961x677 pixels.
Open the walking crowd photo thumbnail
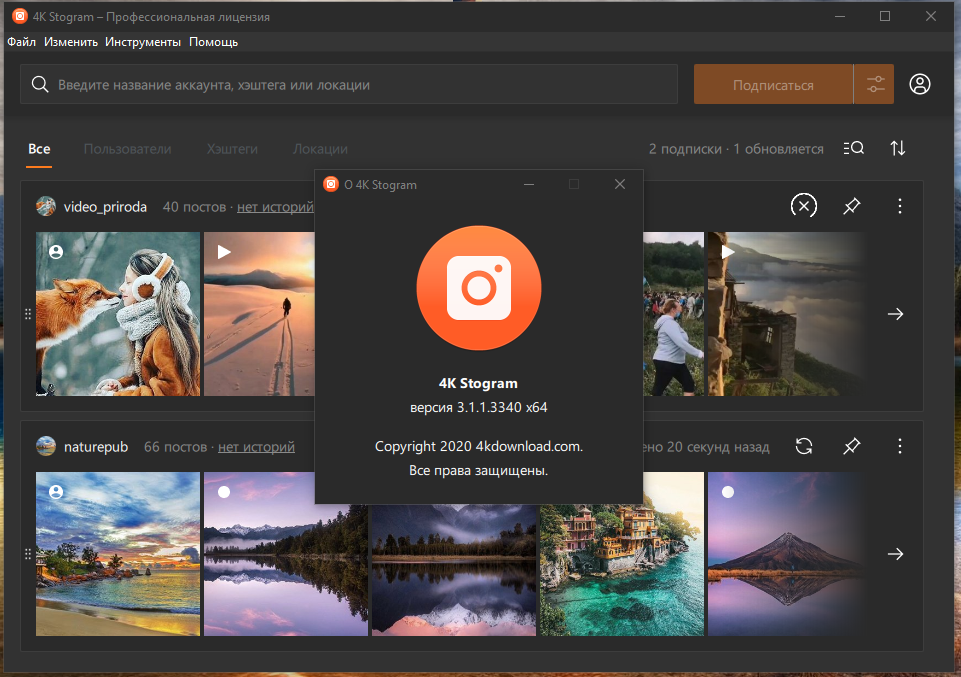pyautogui.click(x=674, y=314)
